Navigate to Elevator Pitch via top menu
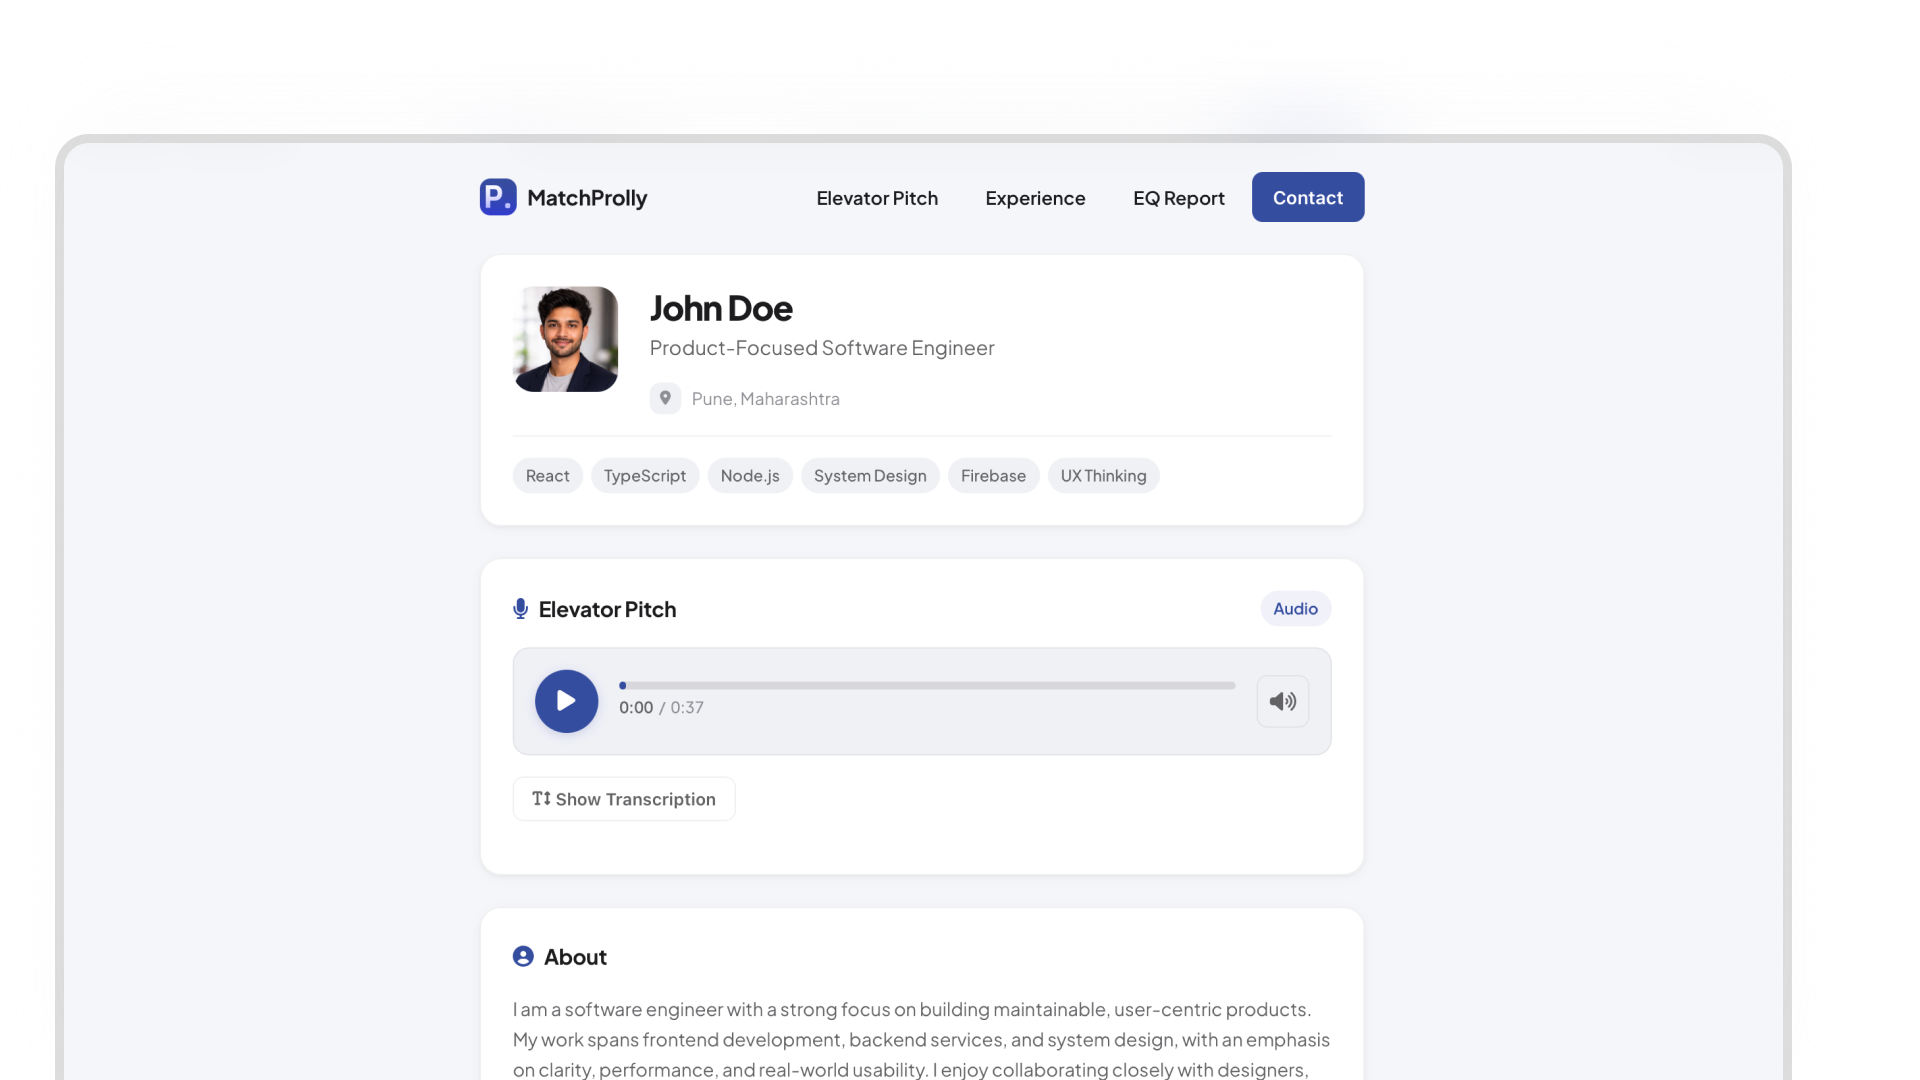 tap(877, 197)
